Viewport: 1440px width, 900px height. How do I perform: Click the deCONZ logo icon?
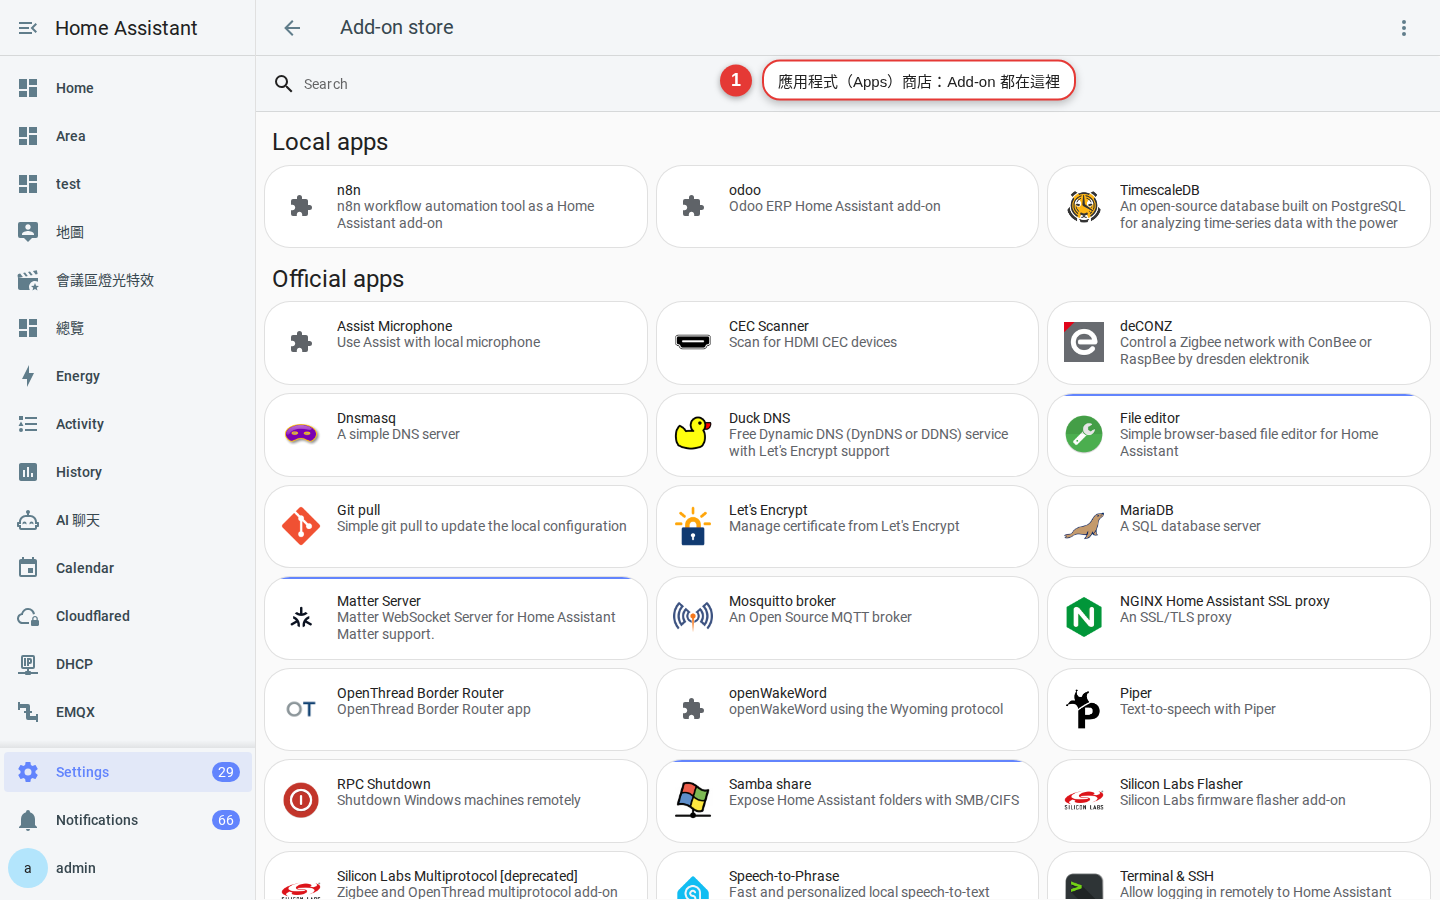pos(1084,342)
